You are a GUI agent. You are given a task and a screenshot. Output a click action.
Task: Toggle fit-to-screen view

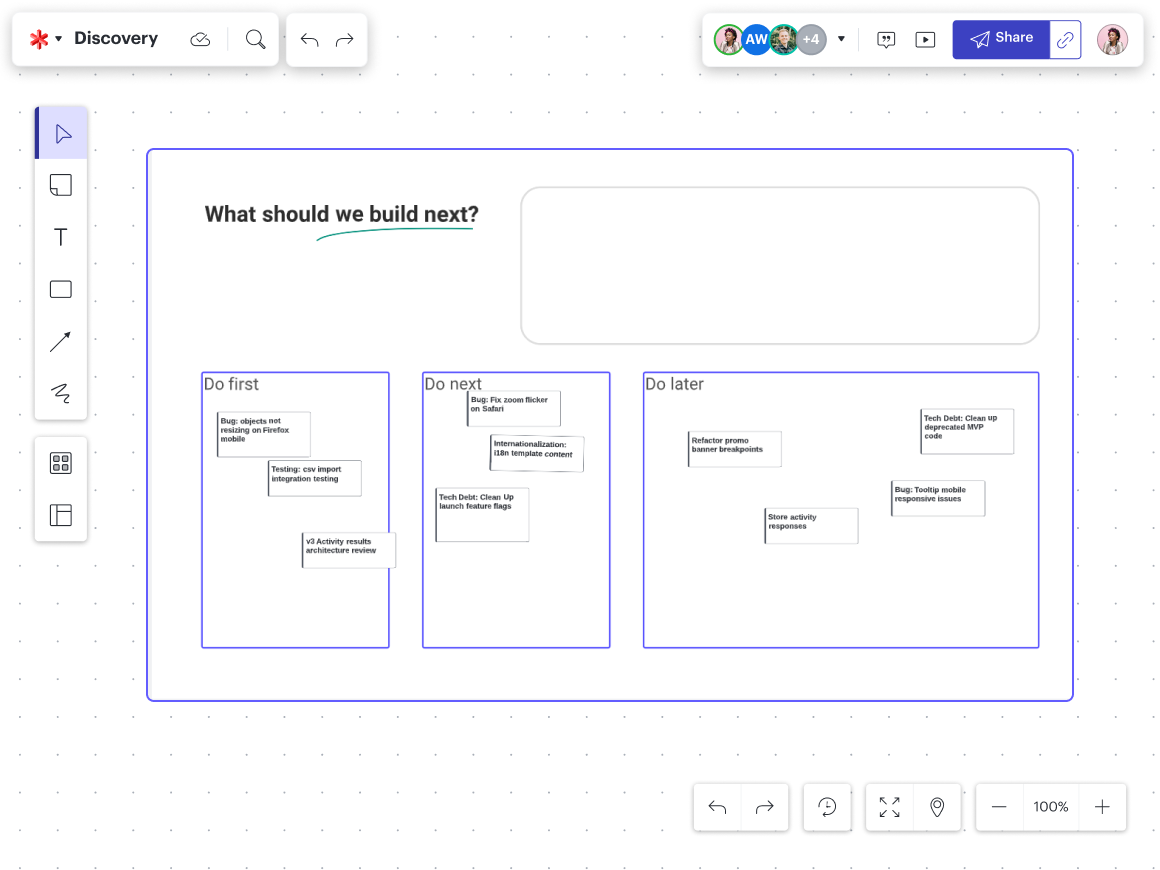pos(889,807)
